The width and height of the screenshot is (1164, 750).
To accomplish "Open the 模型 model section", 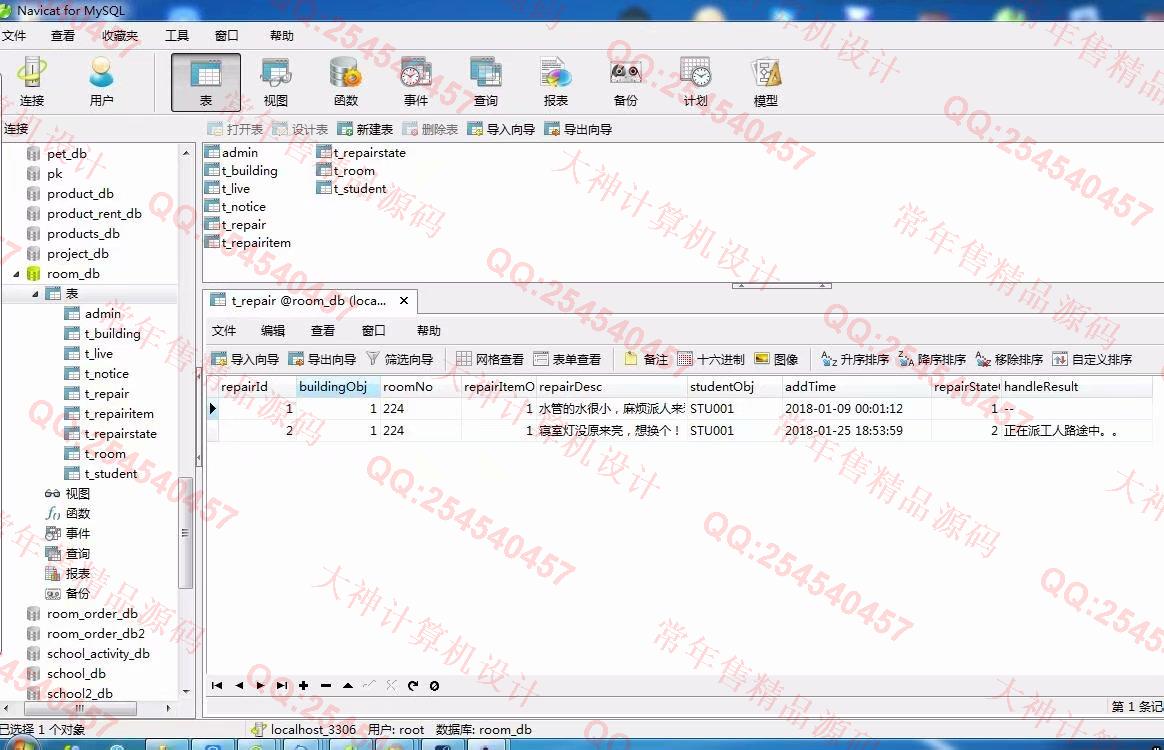I will 765,82.
